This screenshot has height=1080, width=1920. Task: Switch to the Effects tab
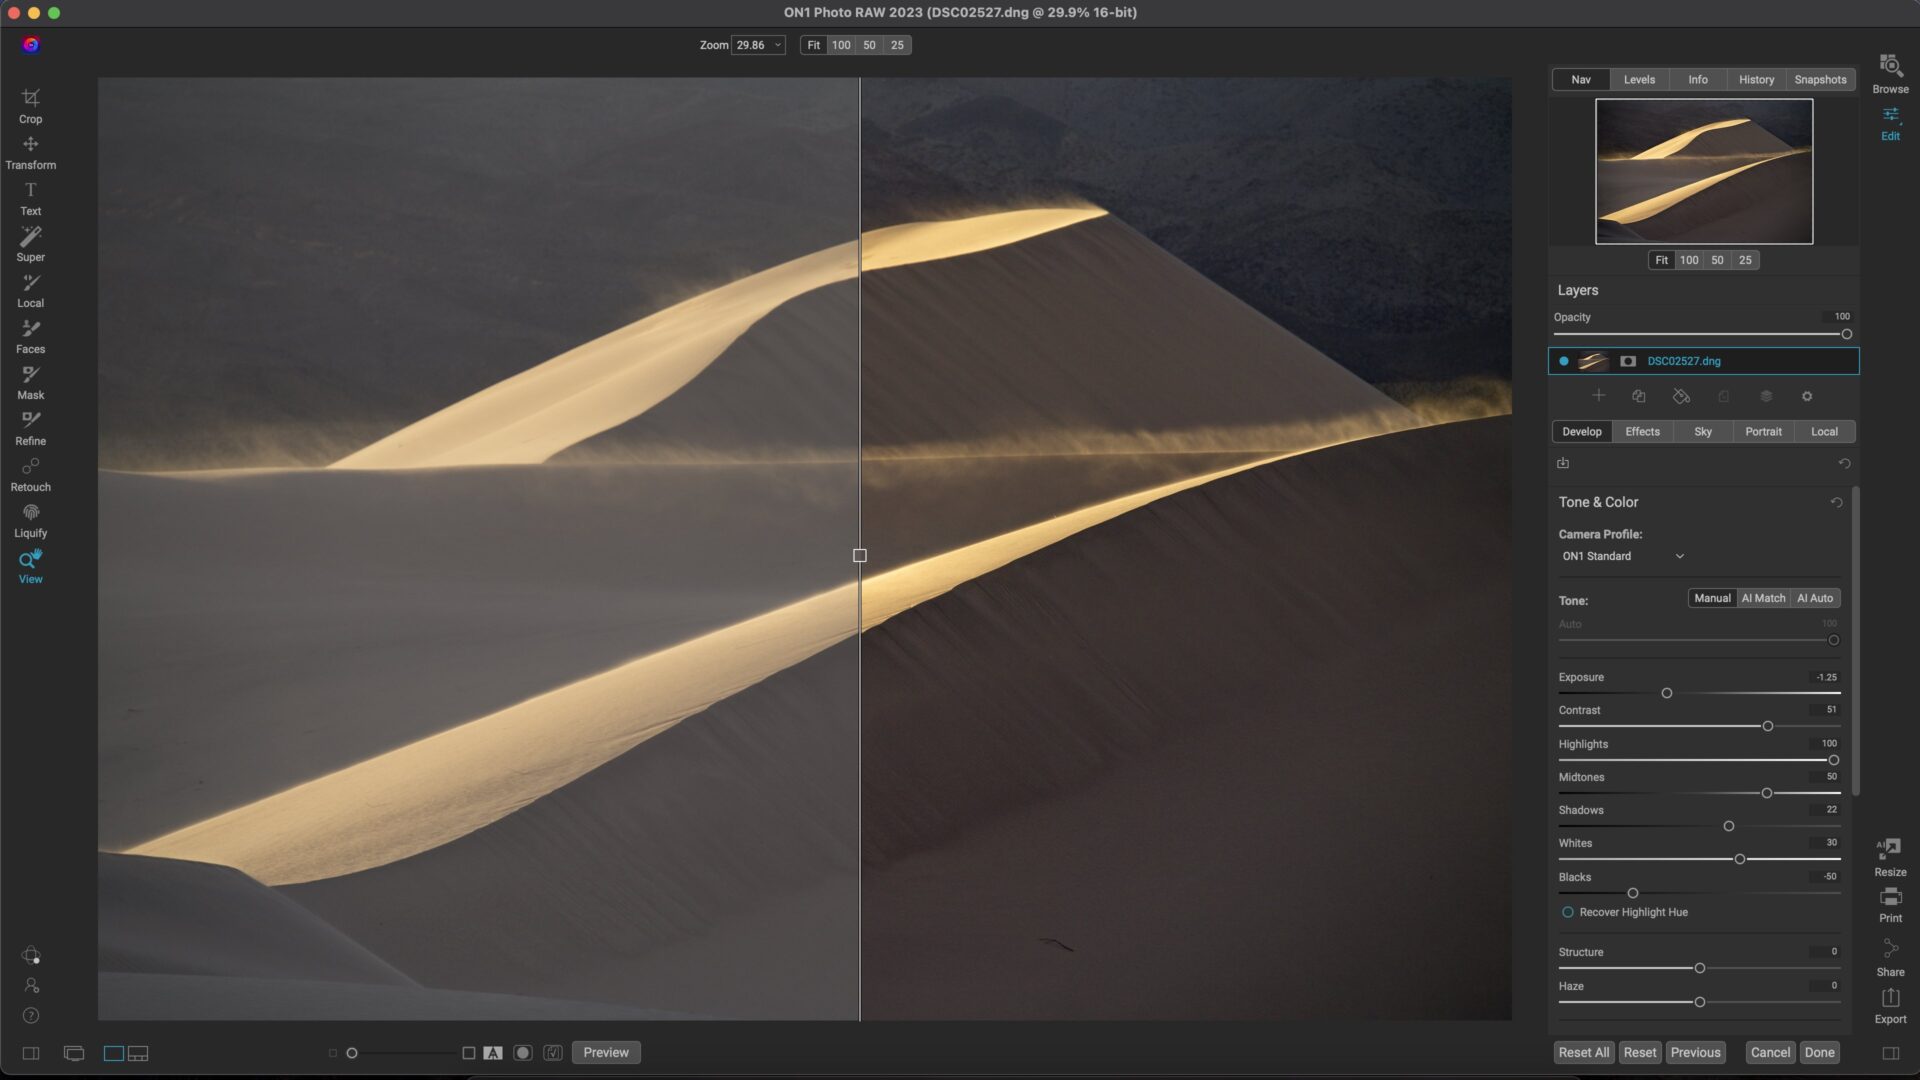[x=1642, y=431]
